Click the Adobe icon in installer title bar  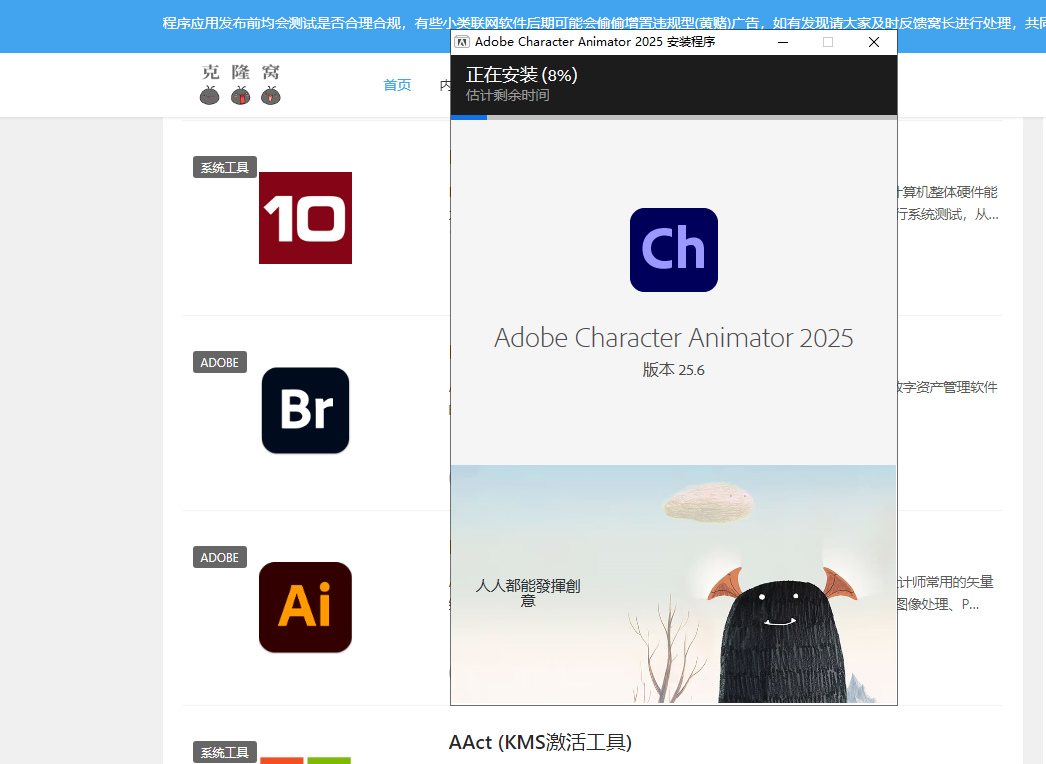click(x=463, y=42)
